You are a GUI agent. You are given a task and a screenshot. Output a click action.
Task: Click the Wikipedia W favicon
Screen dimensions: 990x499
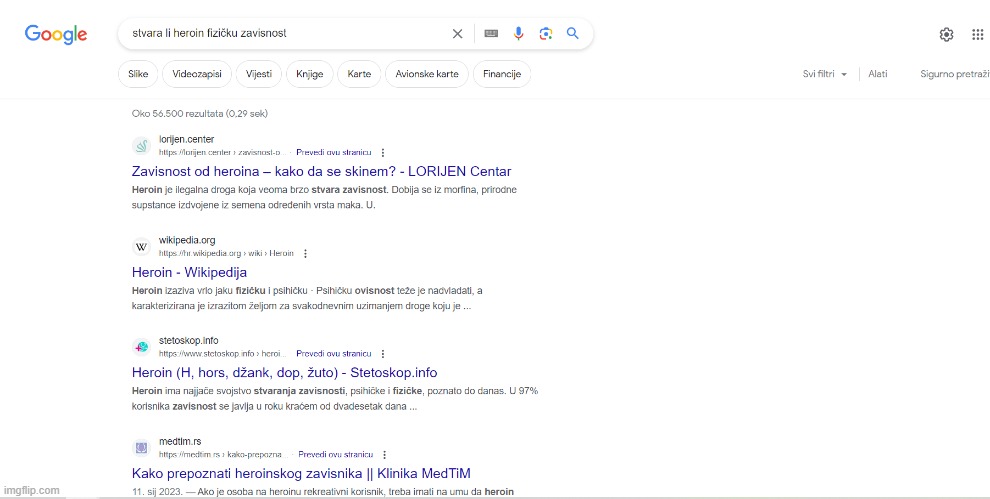coord(141,247)
